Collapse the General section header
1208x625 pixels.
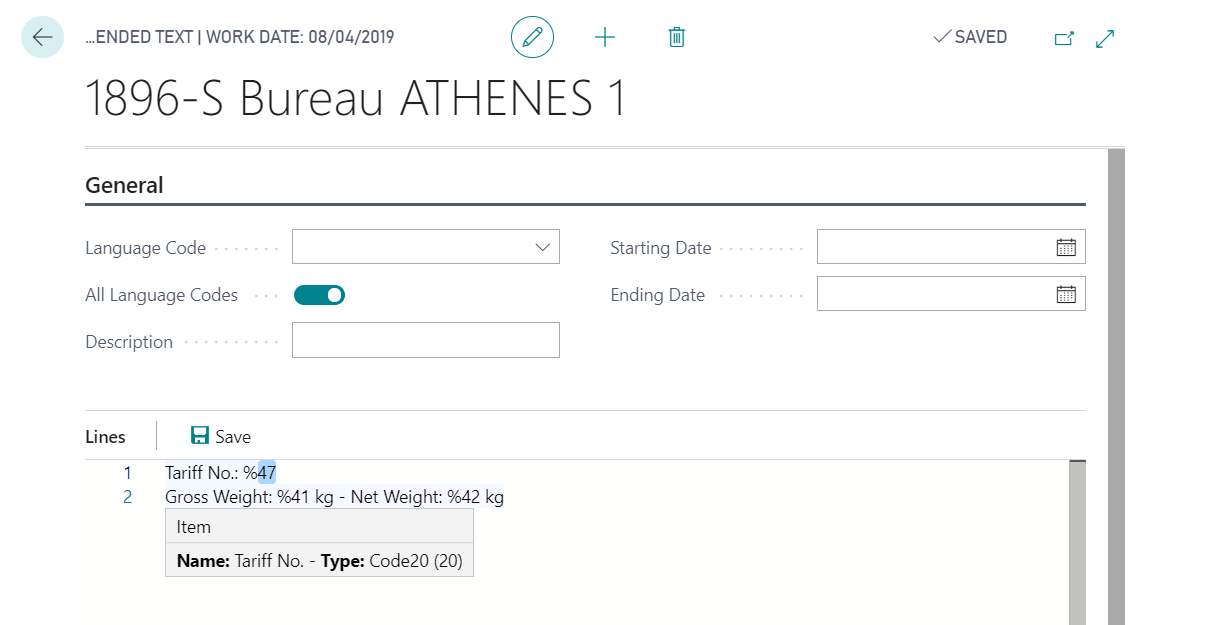(x=124, y=185)
